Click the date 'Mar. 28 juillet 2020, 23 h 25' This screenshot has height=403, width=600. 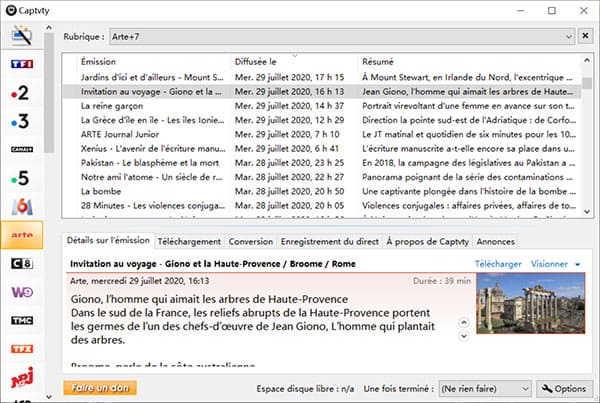(289, 163)
